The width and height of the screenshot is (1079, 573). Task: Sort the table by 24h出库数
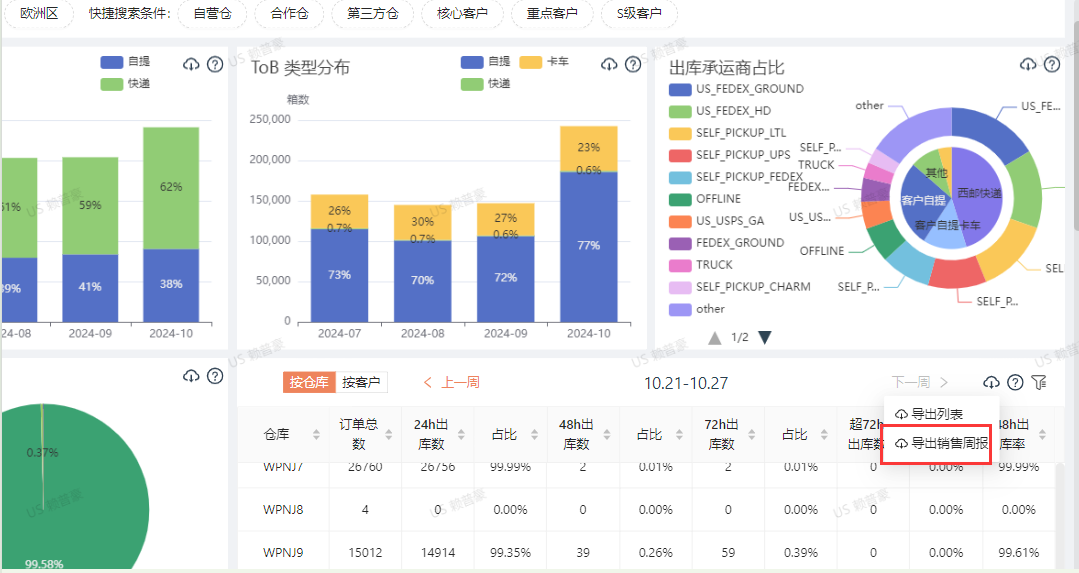(462, 435)
